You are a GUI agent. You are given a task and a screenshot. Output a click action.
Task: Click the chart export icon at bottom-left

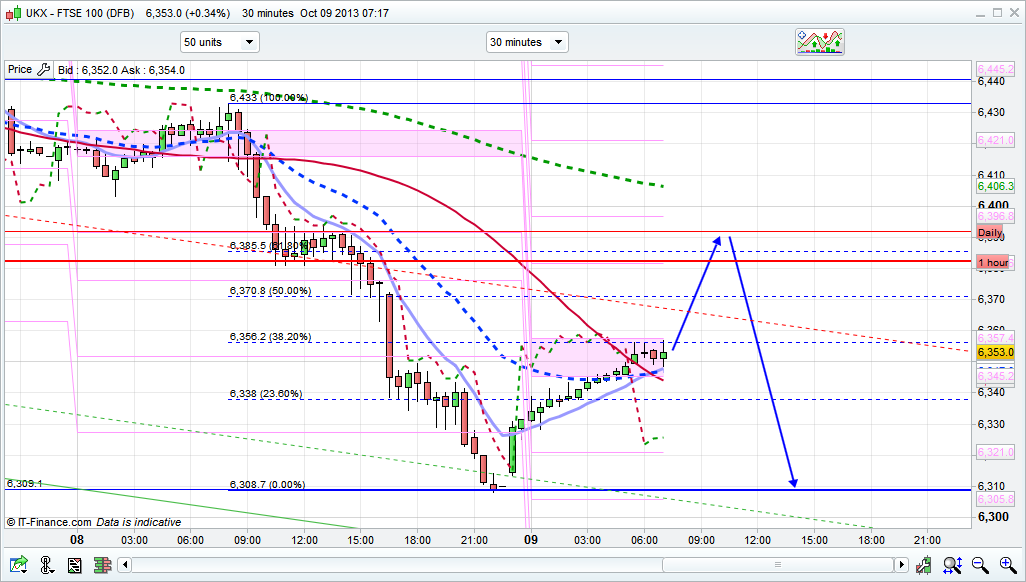point(17,565)
